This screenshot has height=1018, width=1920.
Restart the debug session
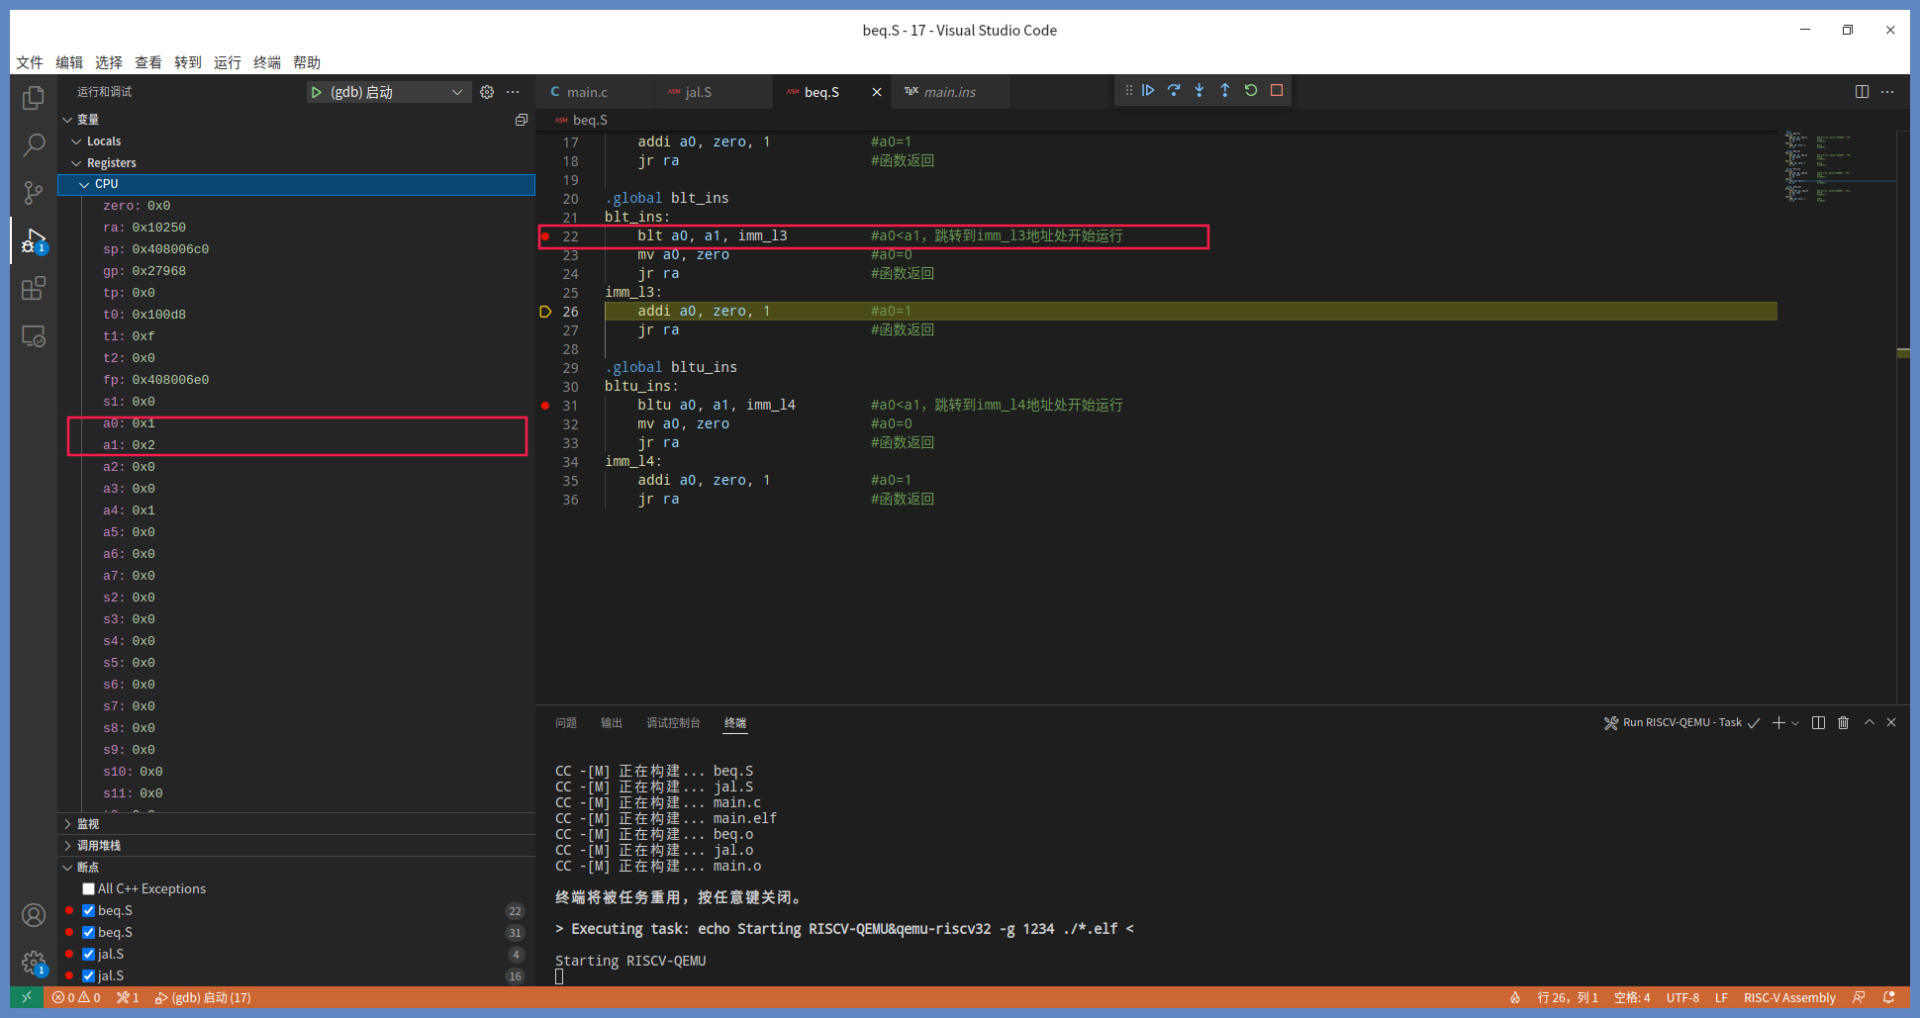(1251, 90)
